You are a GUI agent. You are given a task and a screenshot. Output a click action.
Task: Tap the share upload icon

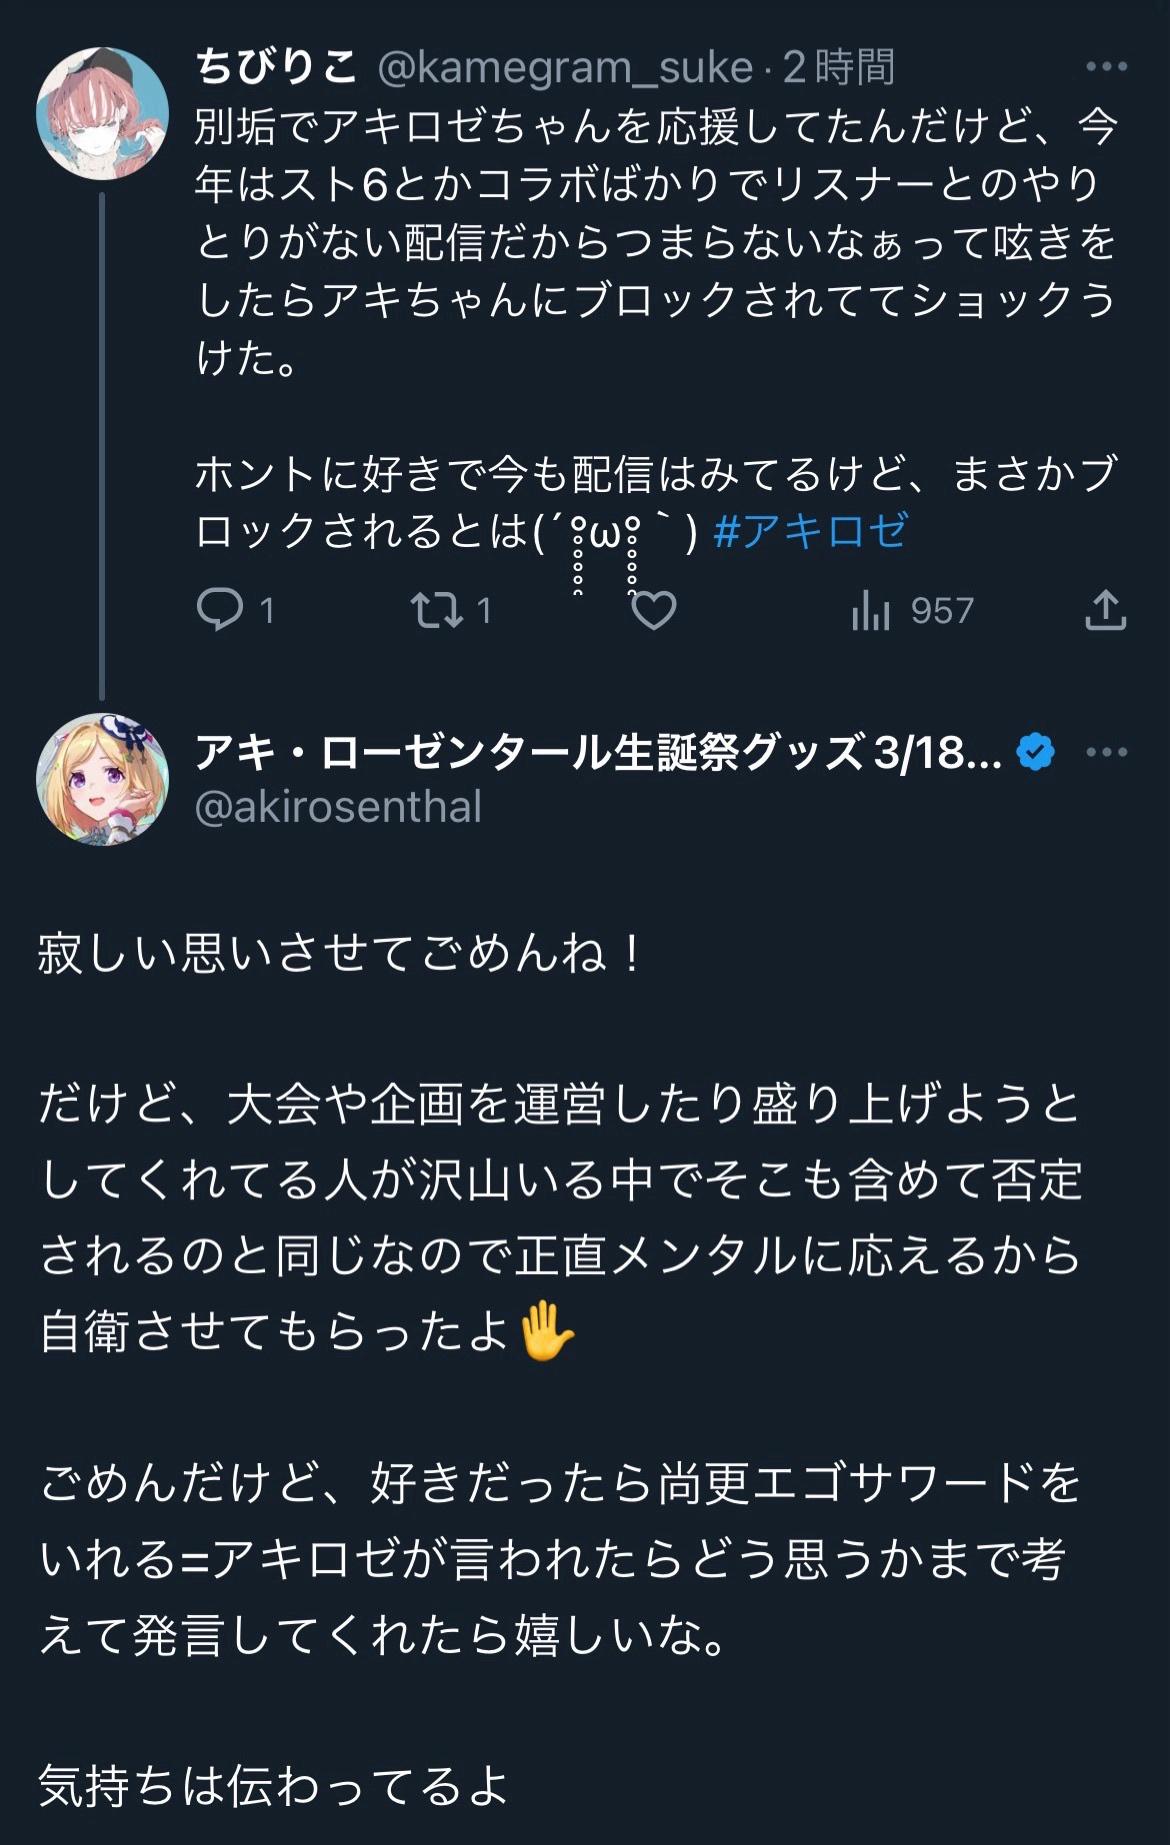click(x=1106, y=610)
